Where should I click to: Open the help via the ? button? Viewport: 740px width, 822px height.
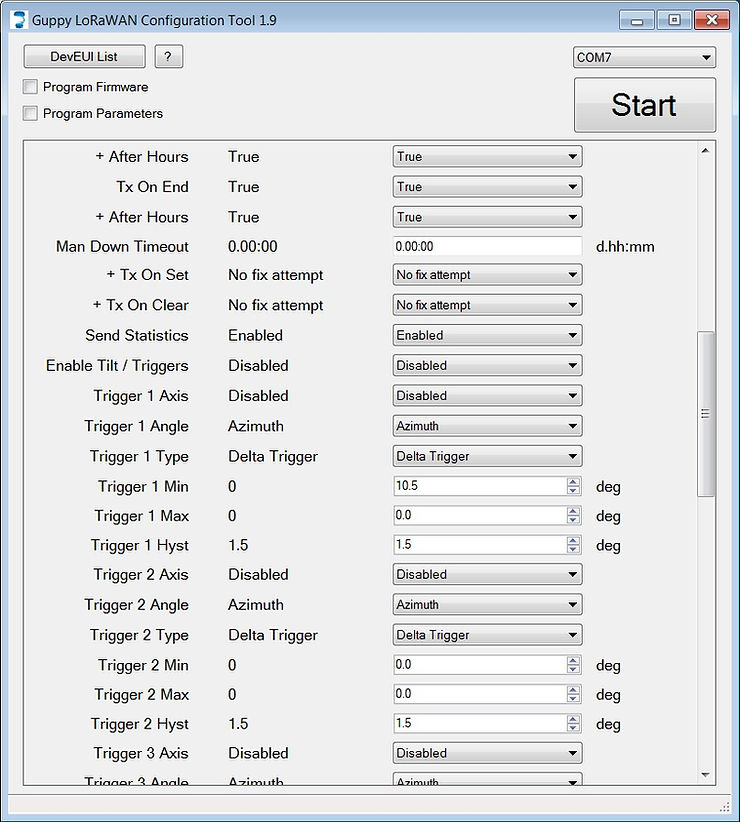tap(168, 56)
